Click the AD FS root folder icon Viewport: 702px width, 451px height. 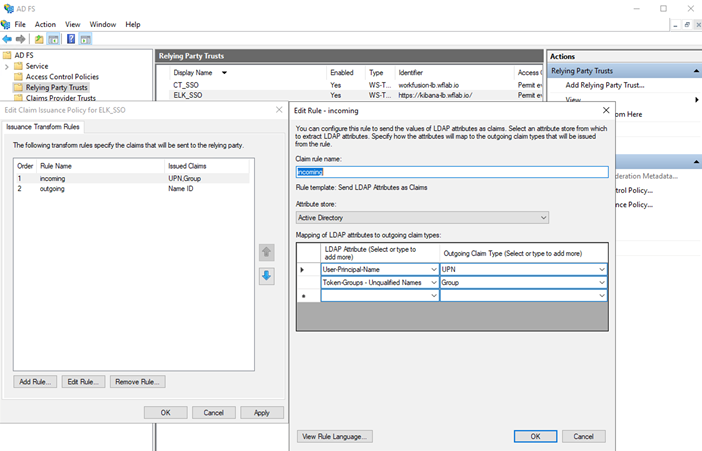(7, 55)
